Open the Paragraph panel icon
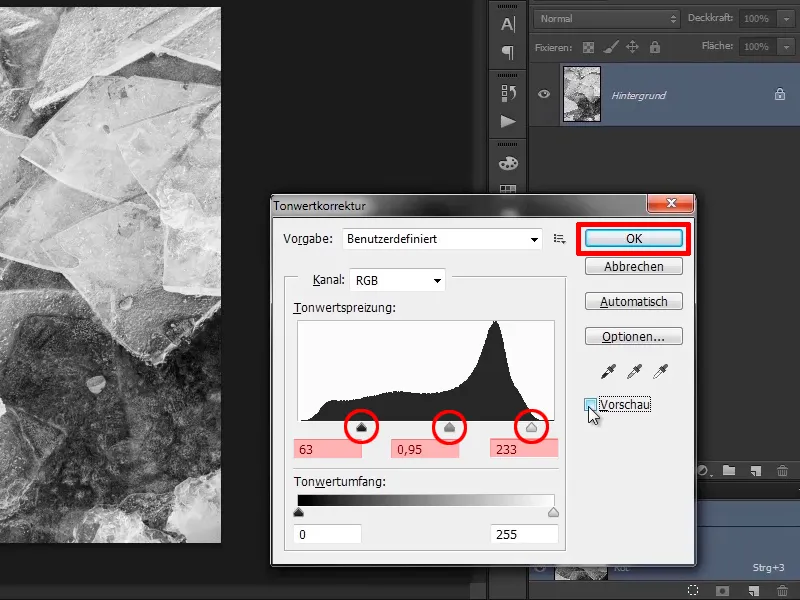The width and height of the screenshot is (800, 600). (508, 52)
